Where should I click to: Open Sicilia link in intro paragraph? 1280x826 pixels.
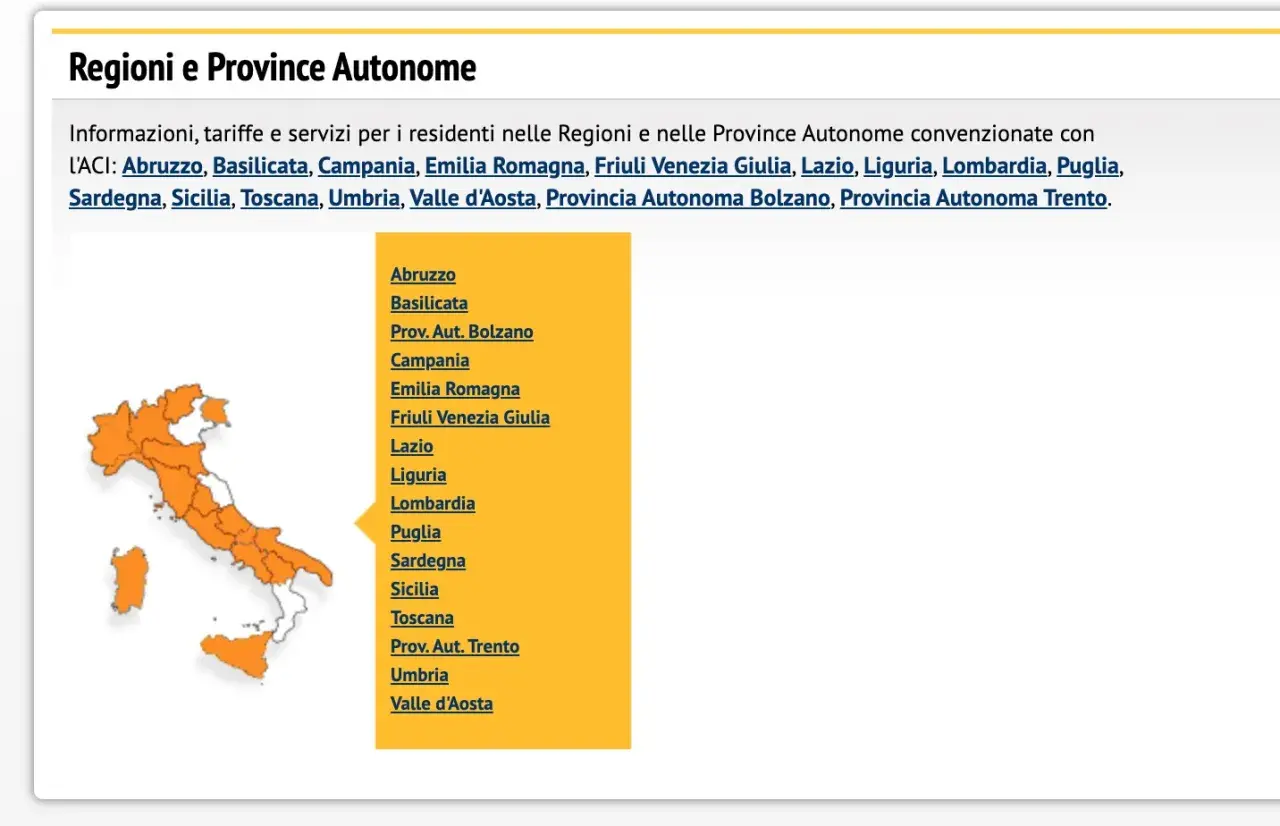click(201, 197)
